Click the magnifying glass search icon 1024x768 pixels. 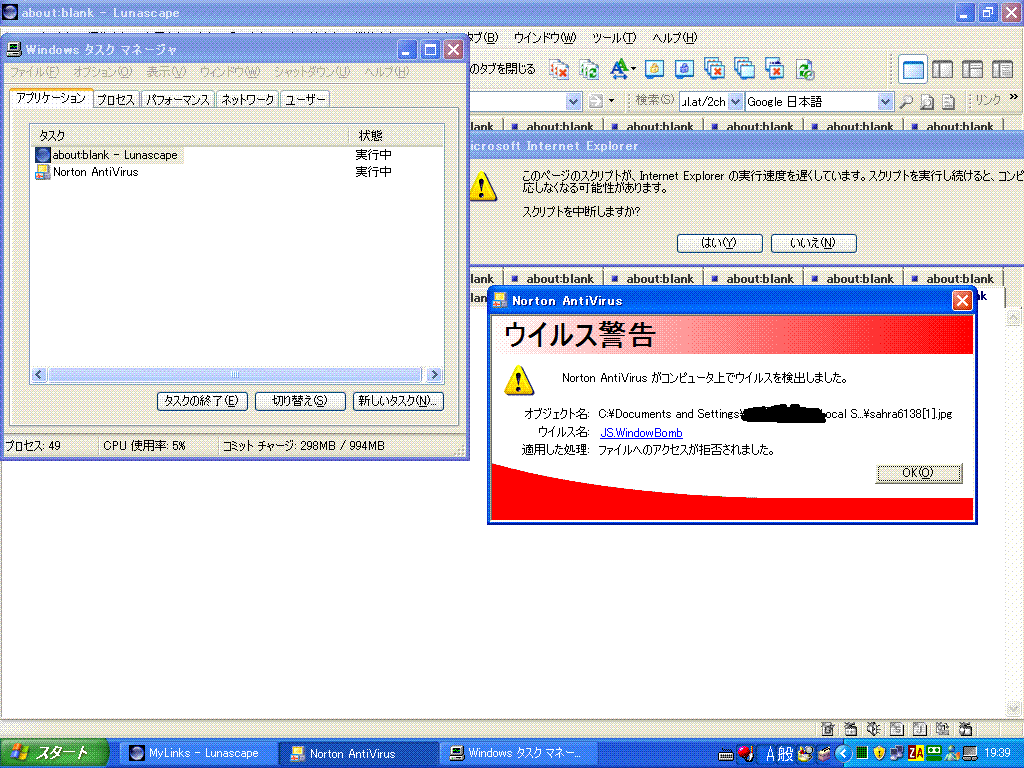[x=906, y=101]
